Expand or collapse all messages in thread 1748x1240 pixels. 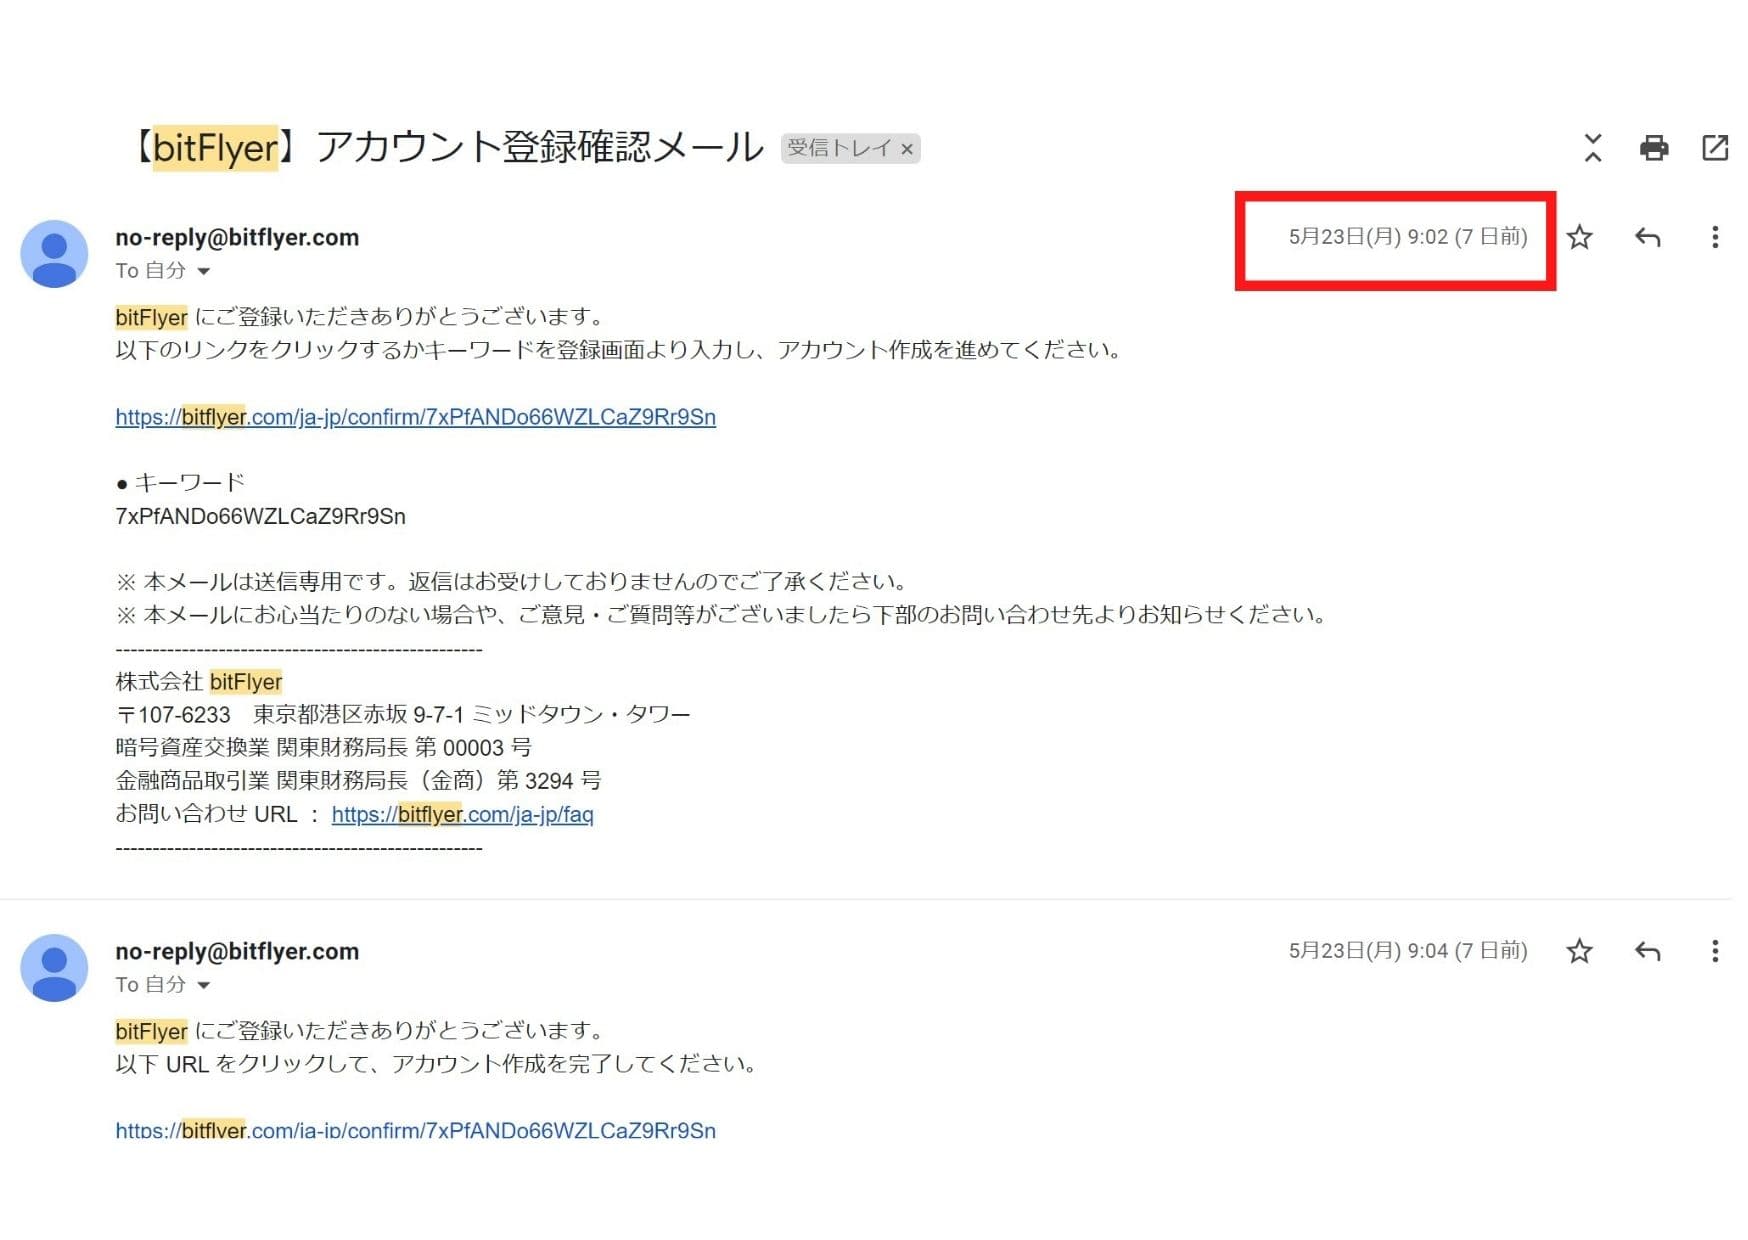(1593, 148)
